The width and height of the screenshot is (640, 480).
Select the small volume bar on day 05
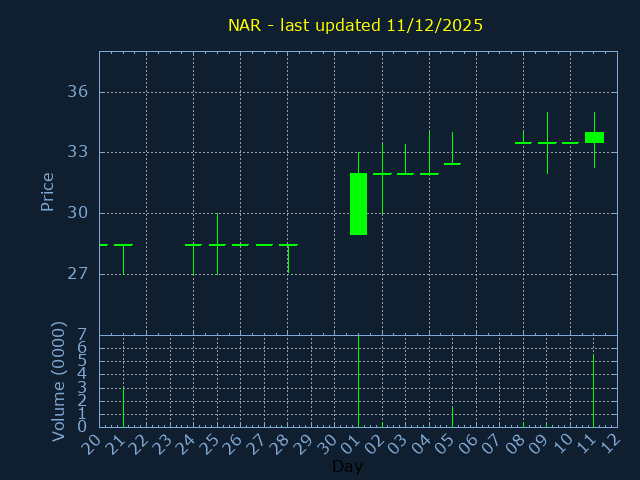click(452, 416)
